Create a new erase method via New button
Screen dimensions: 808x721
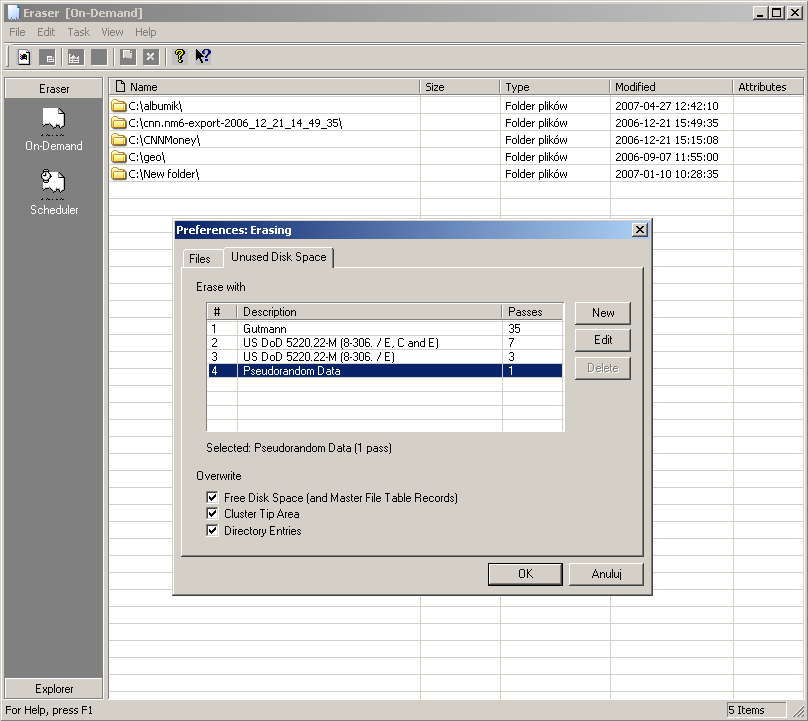pos(602,312)
